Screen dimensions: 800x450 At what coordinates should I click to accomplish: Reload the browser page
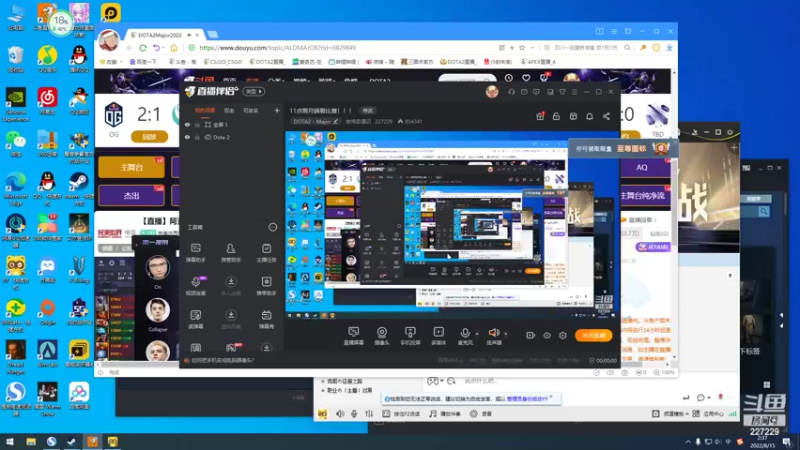[x=143, y=47]
